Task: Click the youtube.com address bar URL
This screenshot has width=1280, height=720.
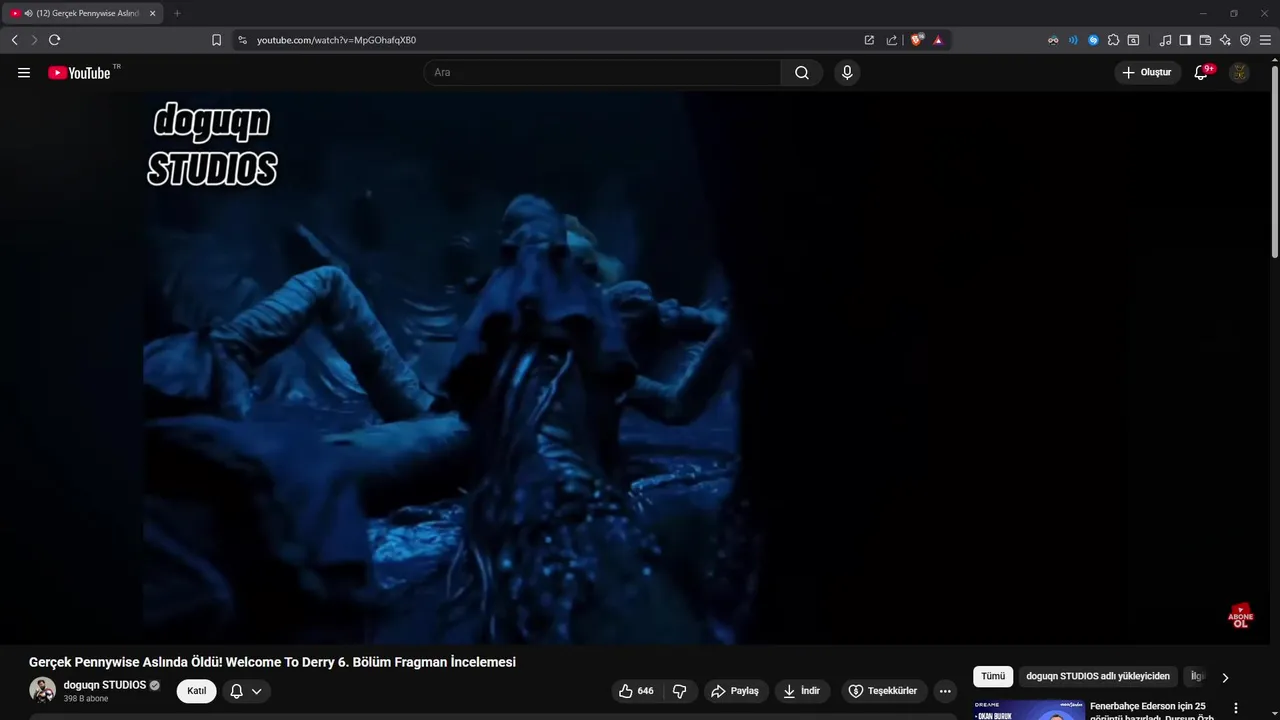Action: point(336,40)
